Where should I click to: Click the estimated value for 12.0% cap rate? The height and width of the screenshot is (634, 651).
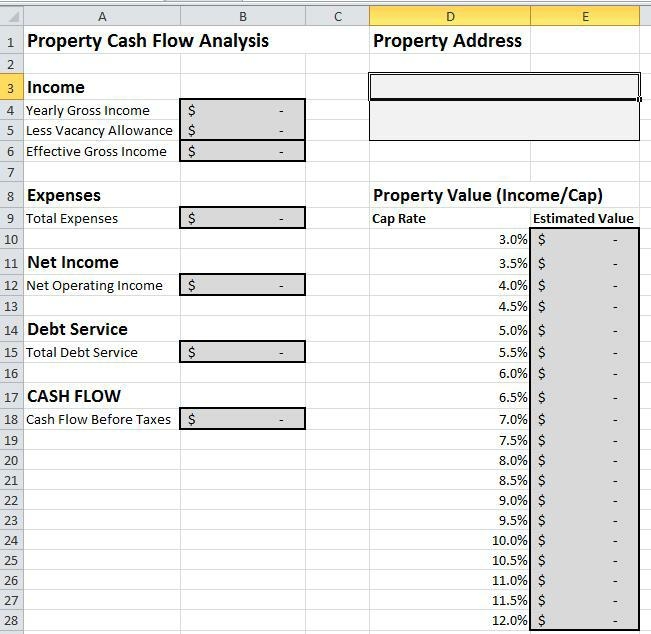point(585,620)
